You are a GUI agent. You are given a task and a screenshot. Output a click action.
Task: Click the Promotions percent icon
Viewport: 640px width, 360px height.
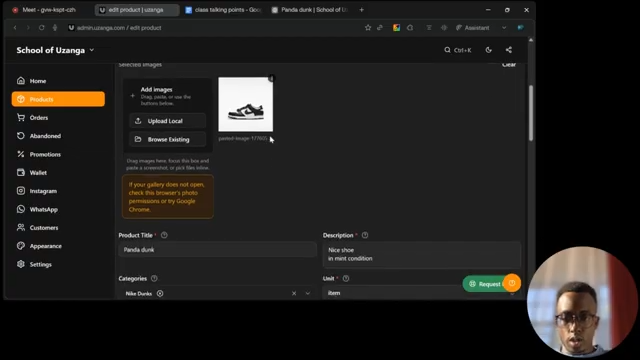point(21,154)
